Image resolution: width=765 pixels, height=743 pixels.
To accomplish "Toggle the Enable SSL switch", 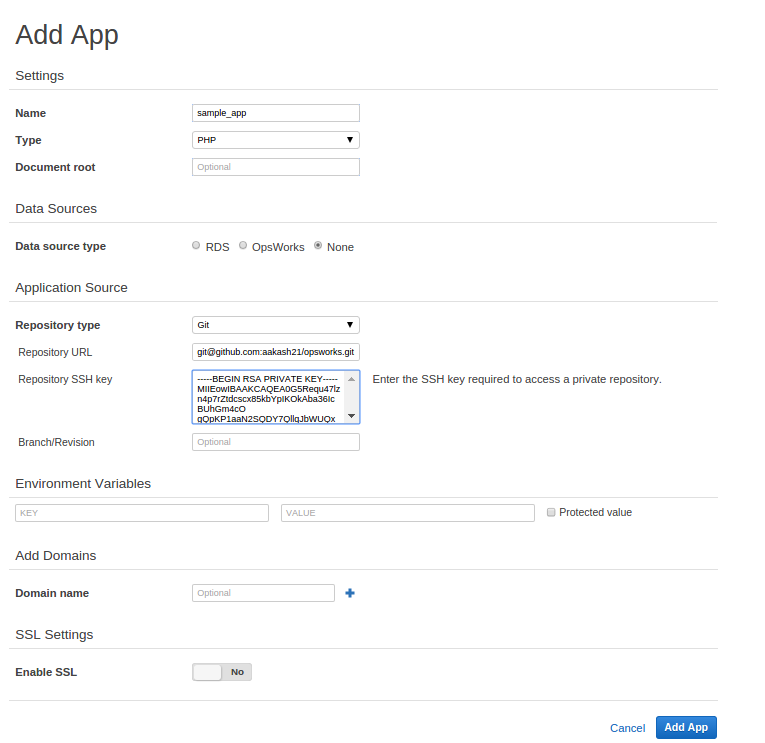I will coord(222,672).
